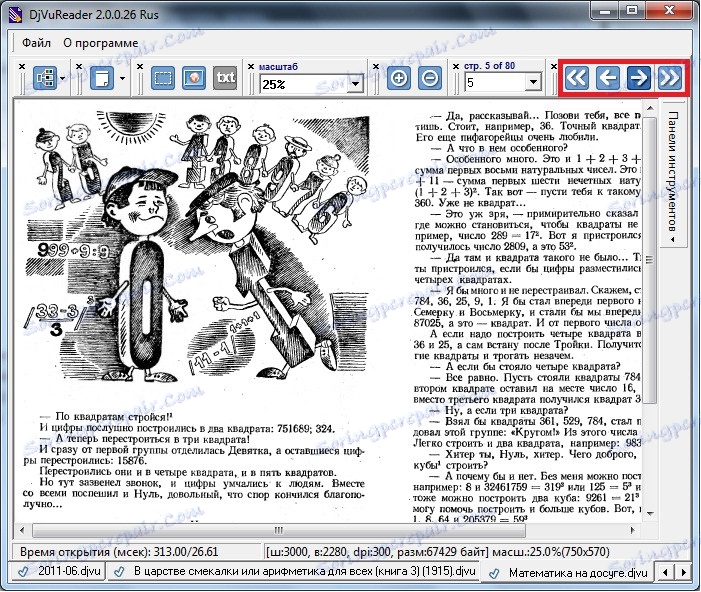Select the Математика на досуге.djvu tab
Viewport: 701px width, 592px height.
tap(569, 573)
